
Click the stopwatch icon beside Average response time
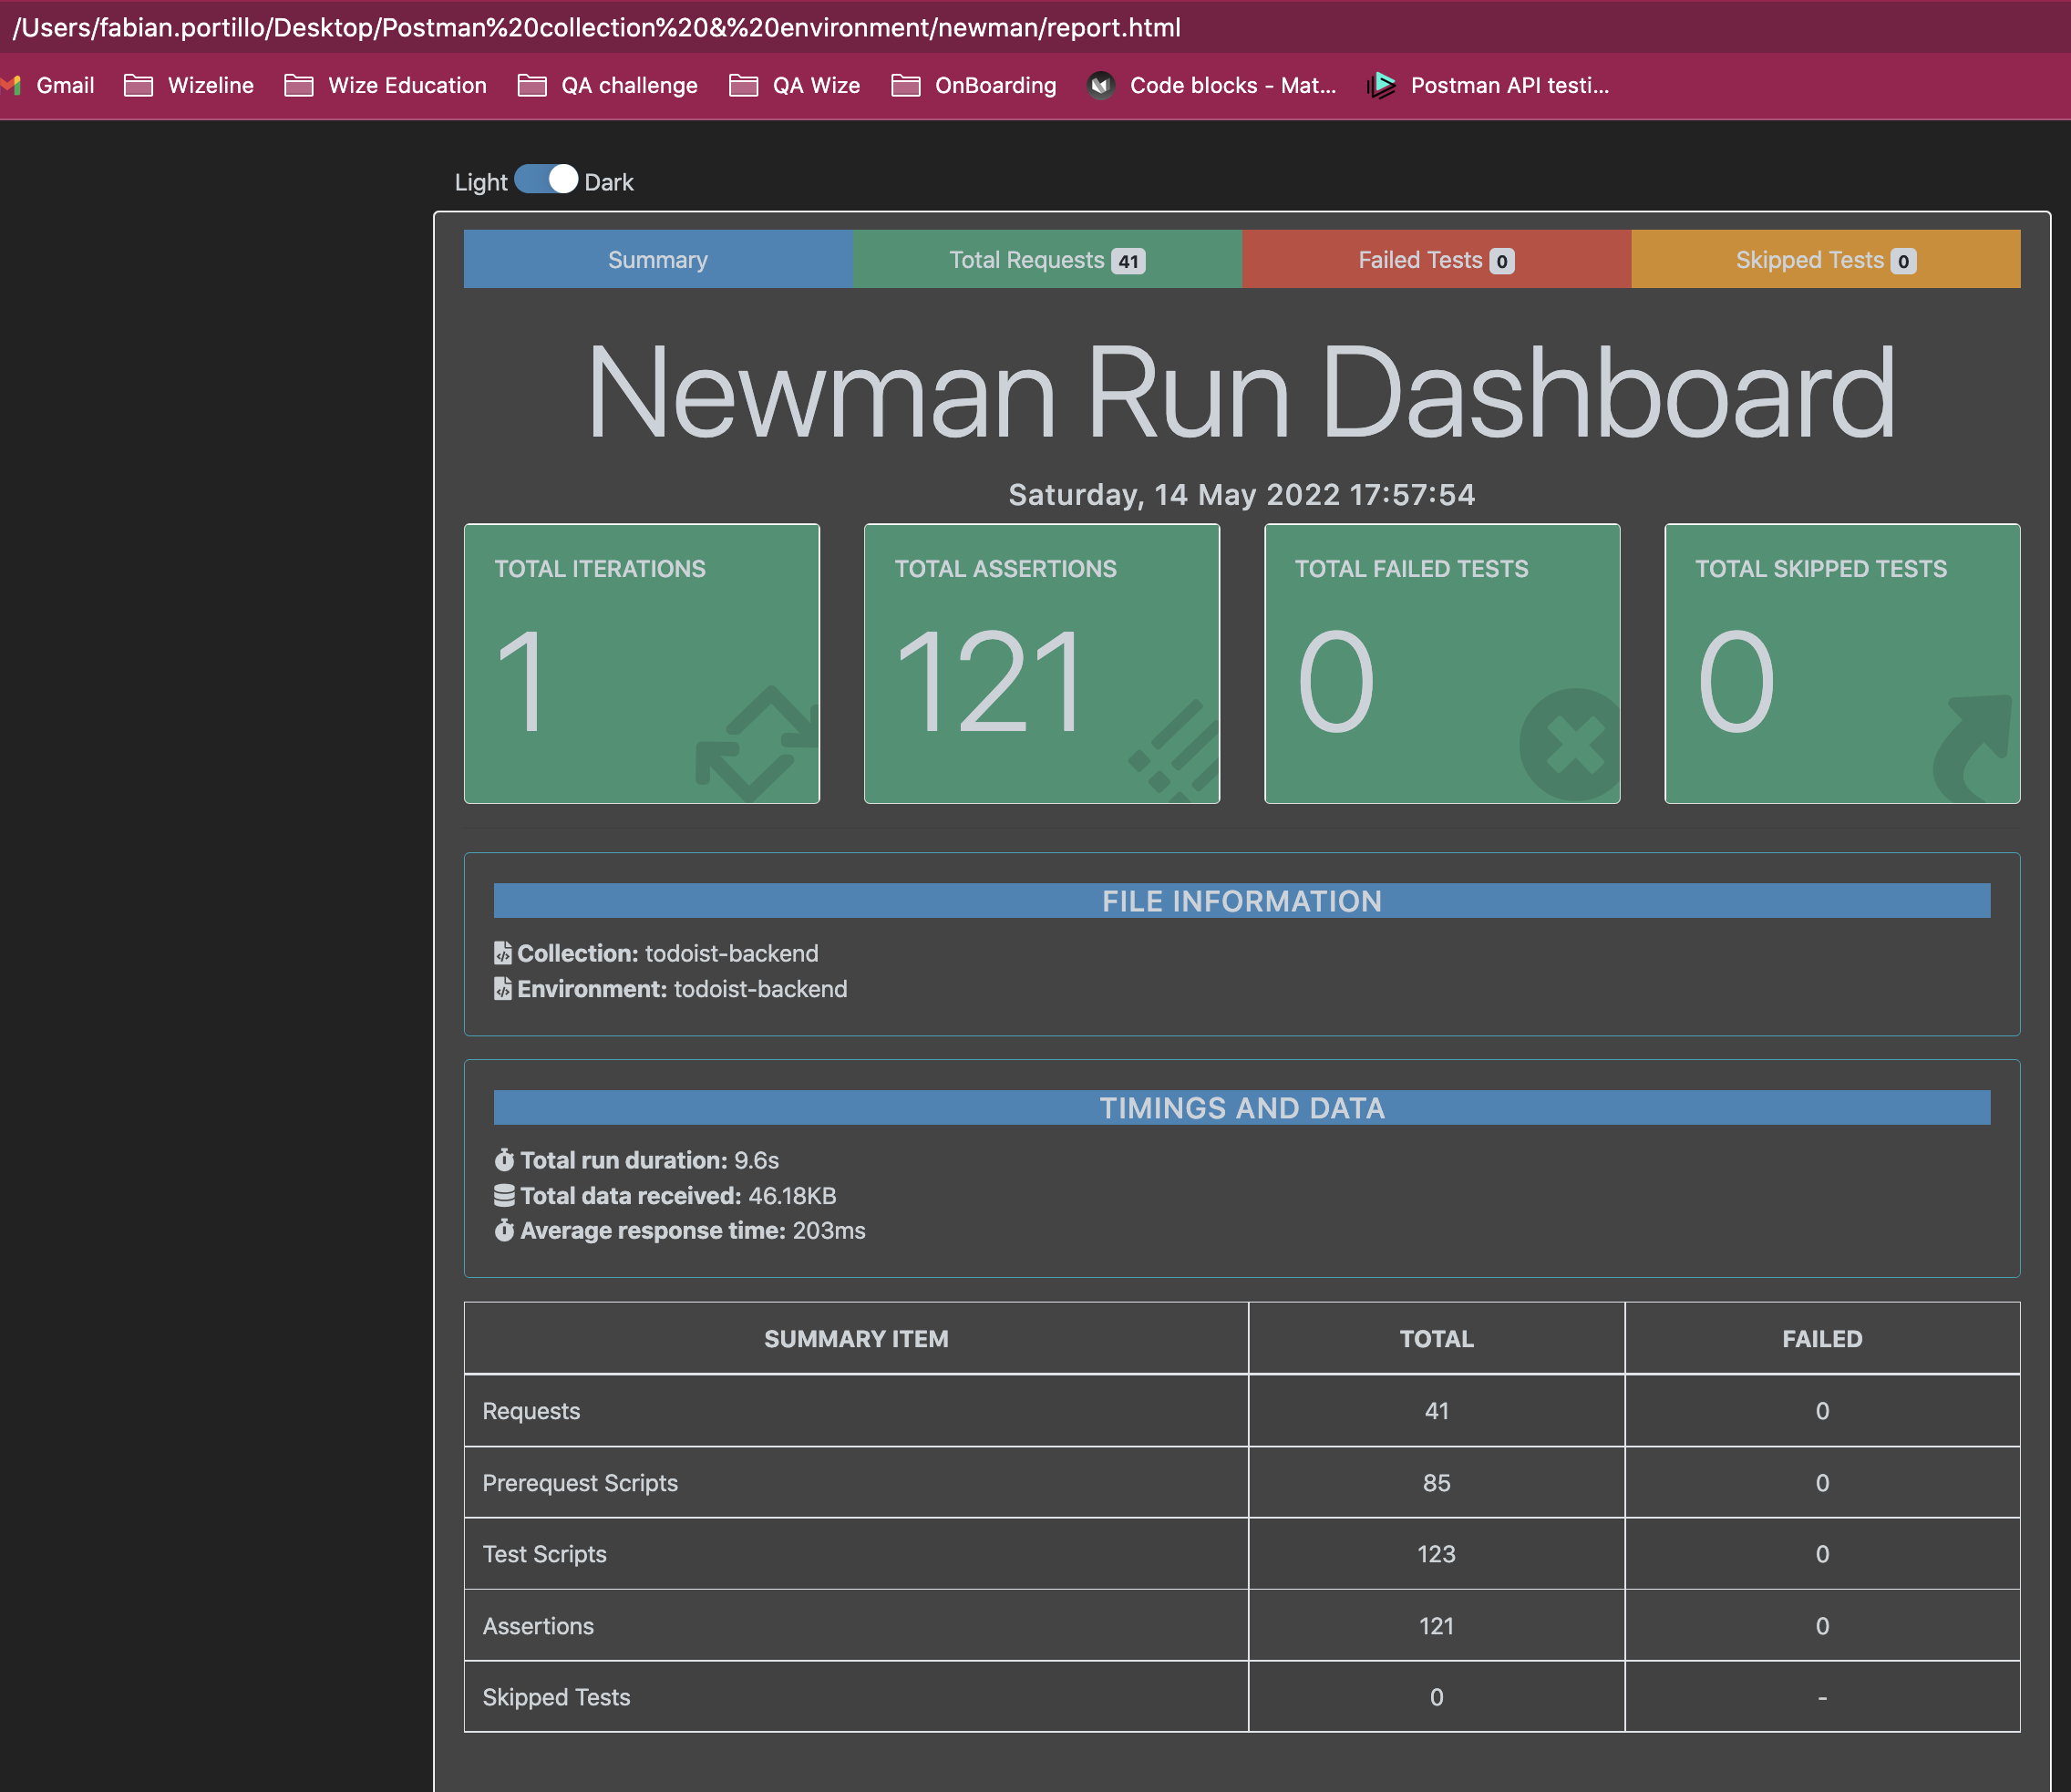click(504, 1230)
